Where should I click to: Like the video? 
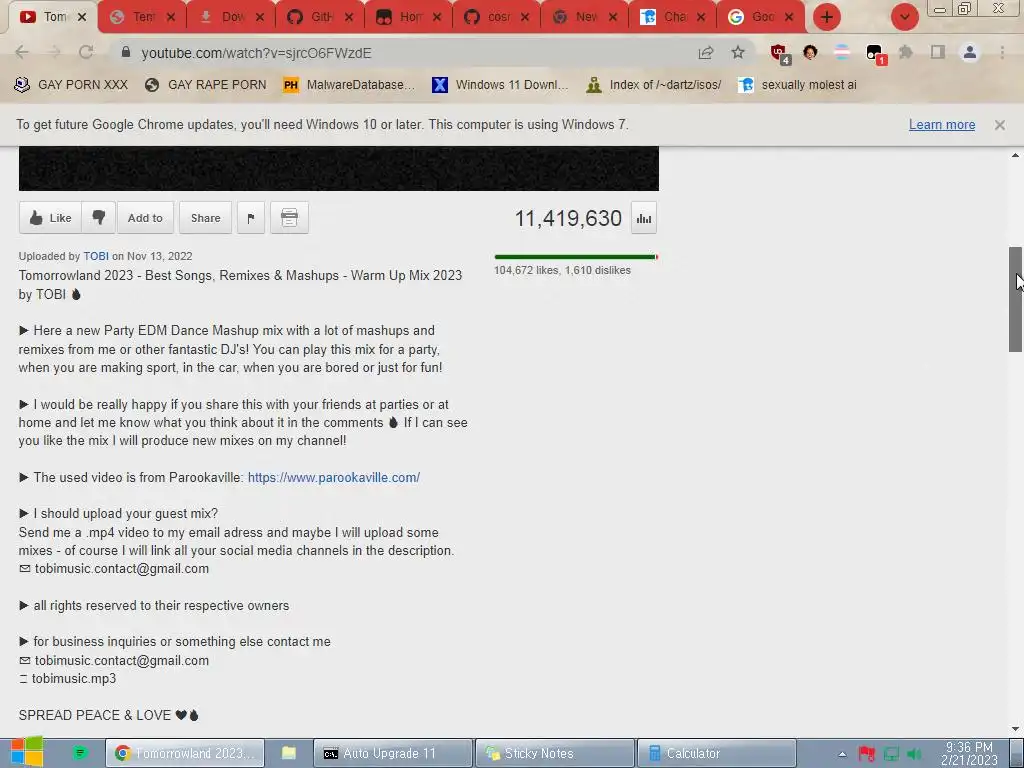pos(50,218)
